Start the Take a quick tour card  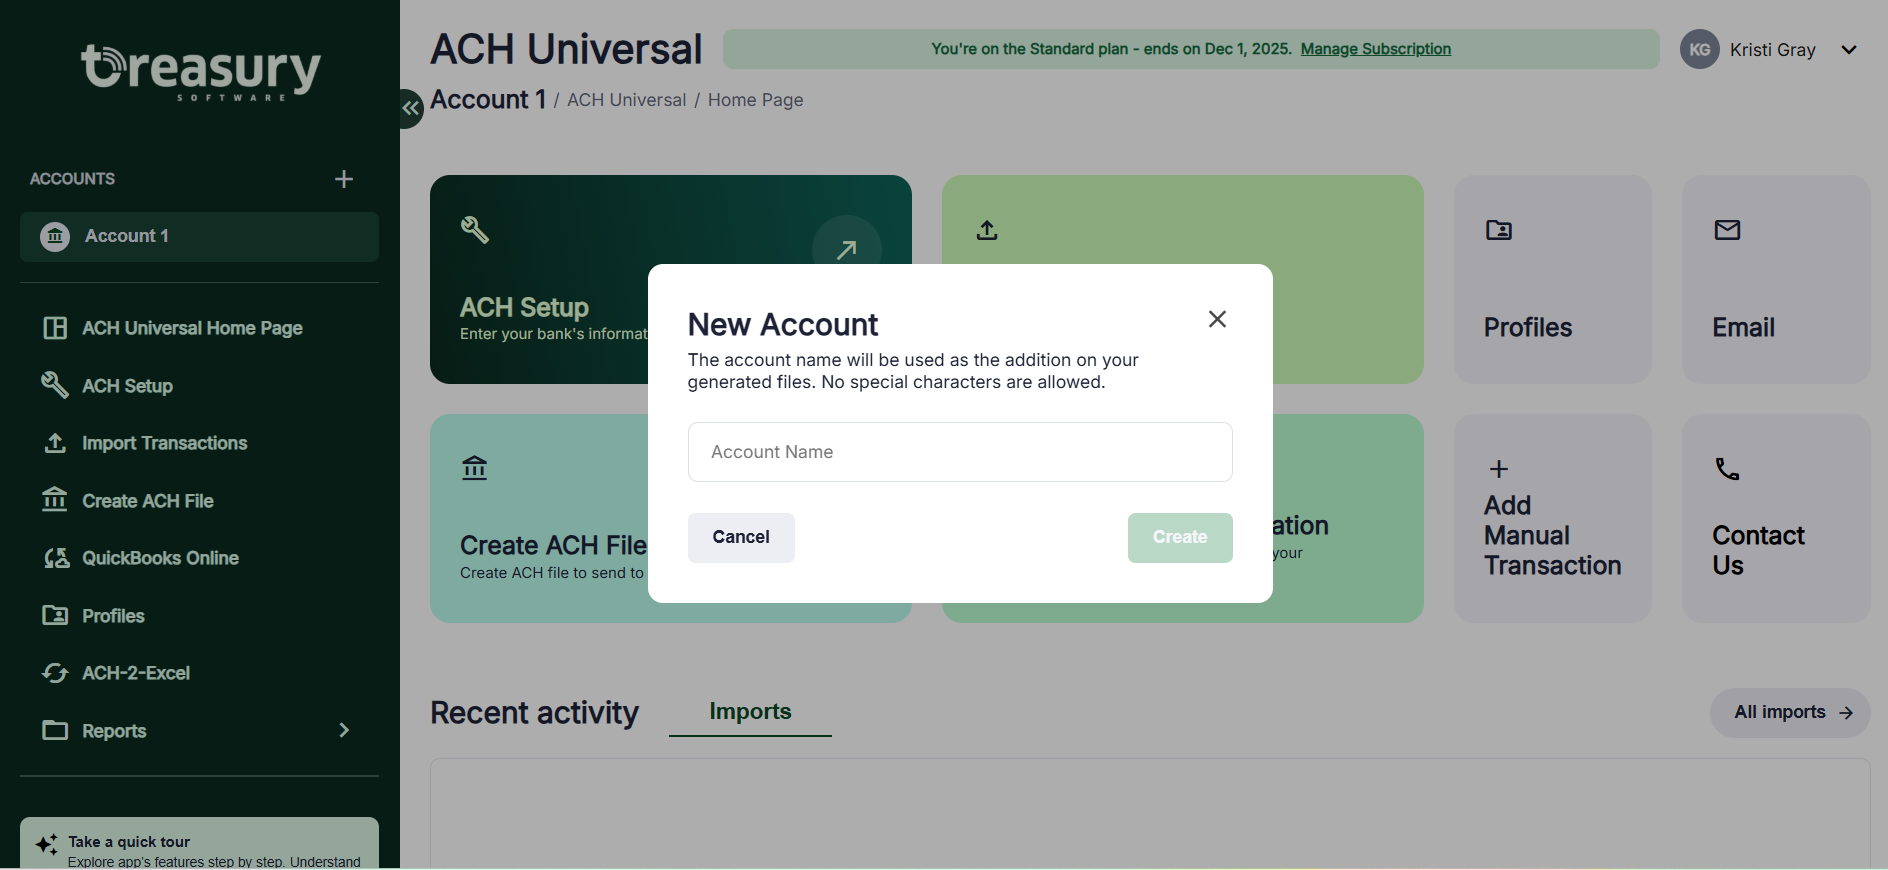point(199,843)
